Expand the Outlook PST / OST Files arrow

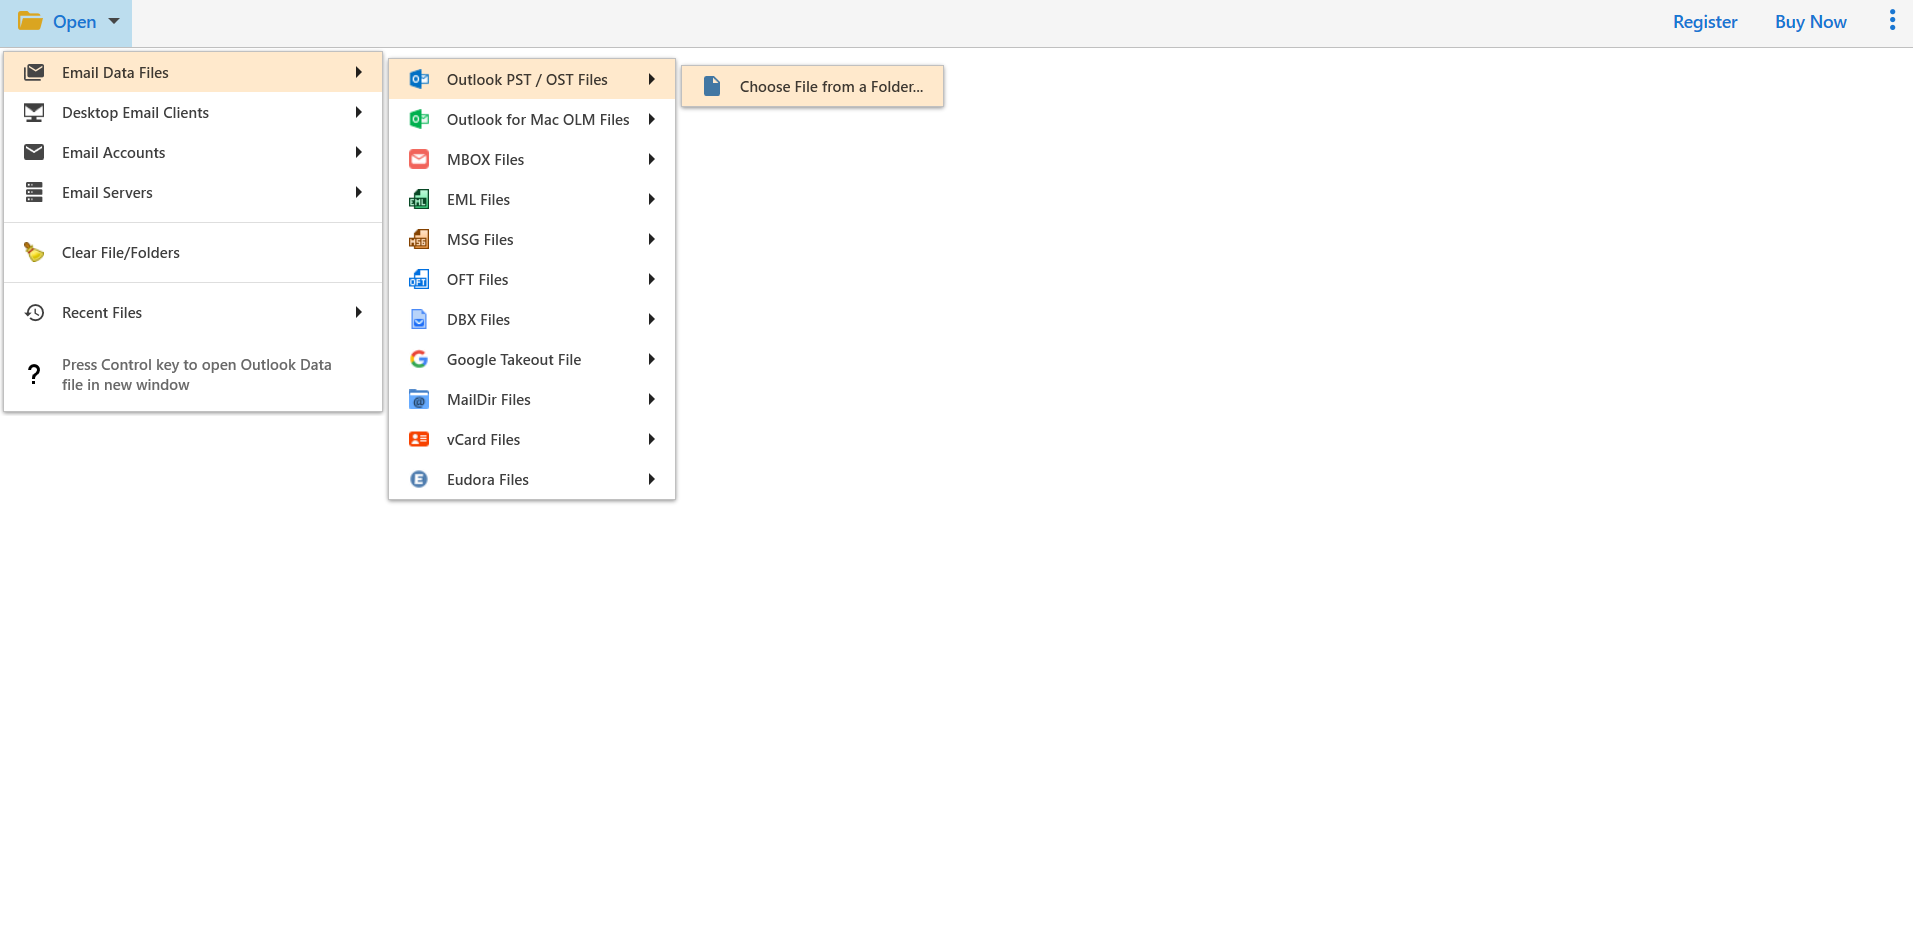pyautogui.click(x=651, y=79)
